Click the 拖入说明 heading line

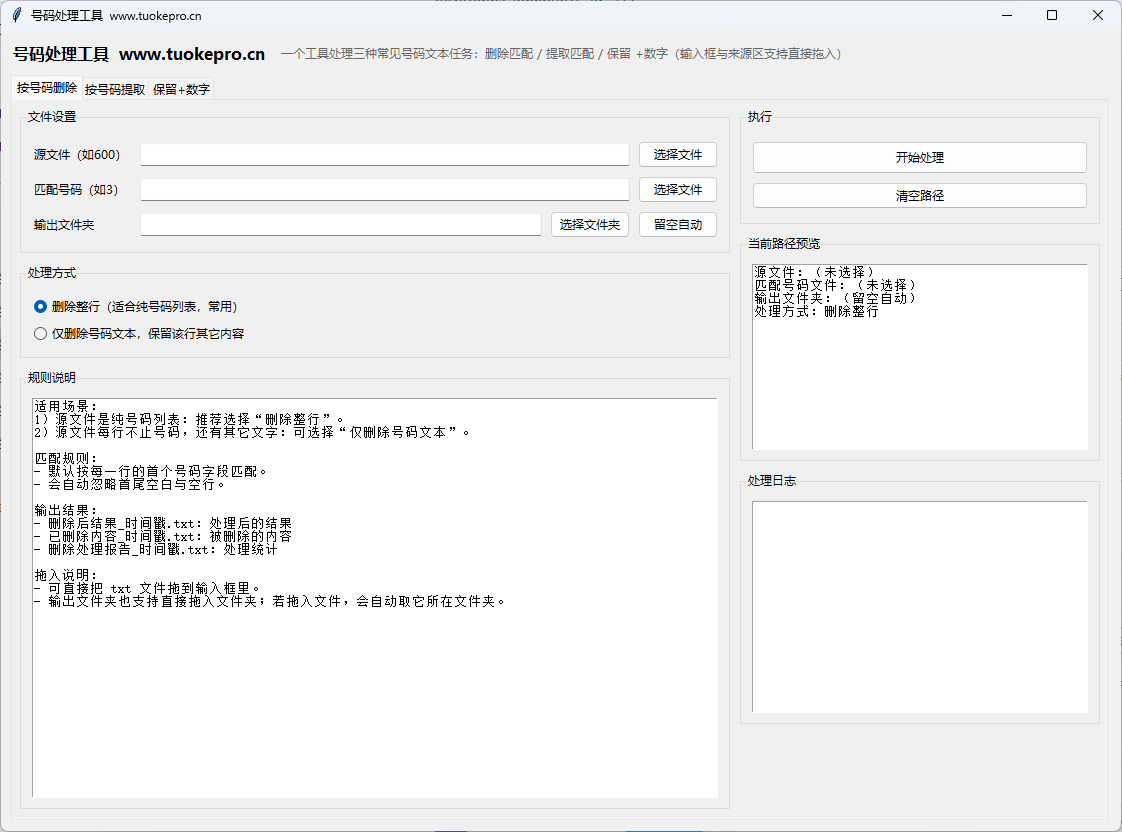66,575
